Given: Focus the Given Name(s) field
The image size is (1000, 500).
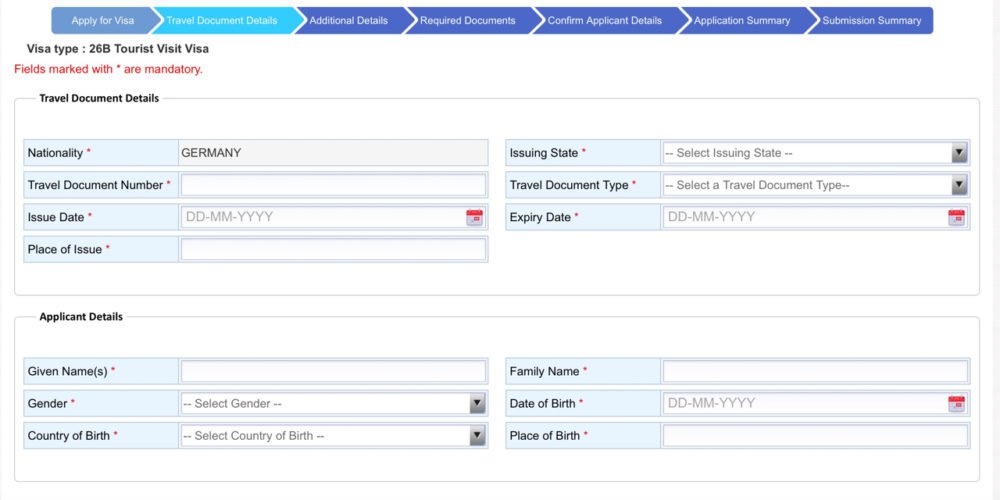Looking at the screenshot, I should [333, 371].
